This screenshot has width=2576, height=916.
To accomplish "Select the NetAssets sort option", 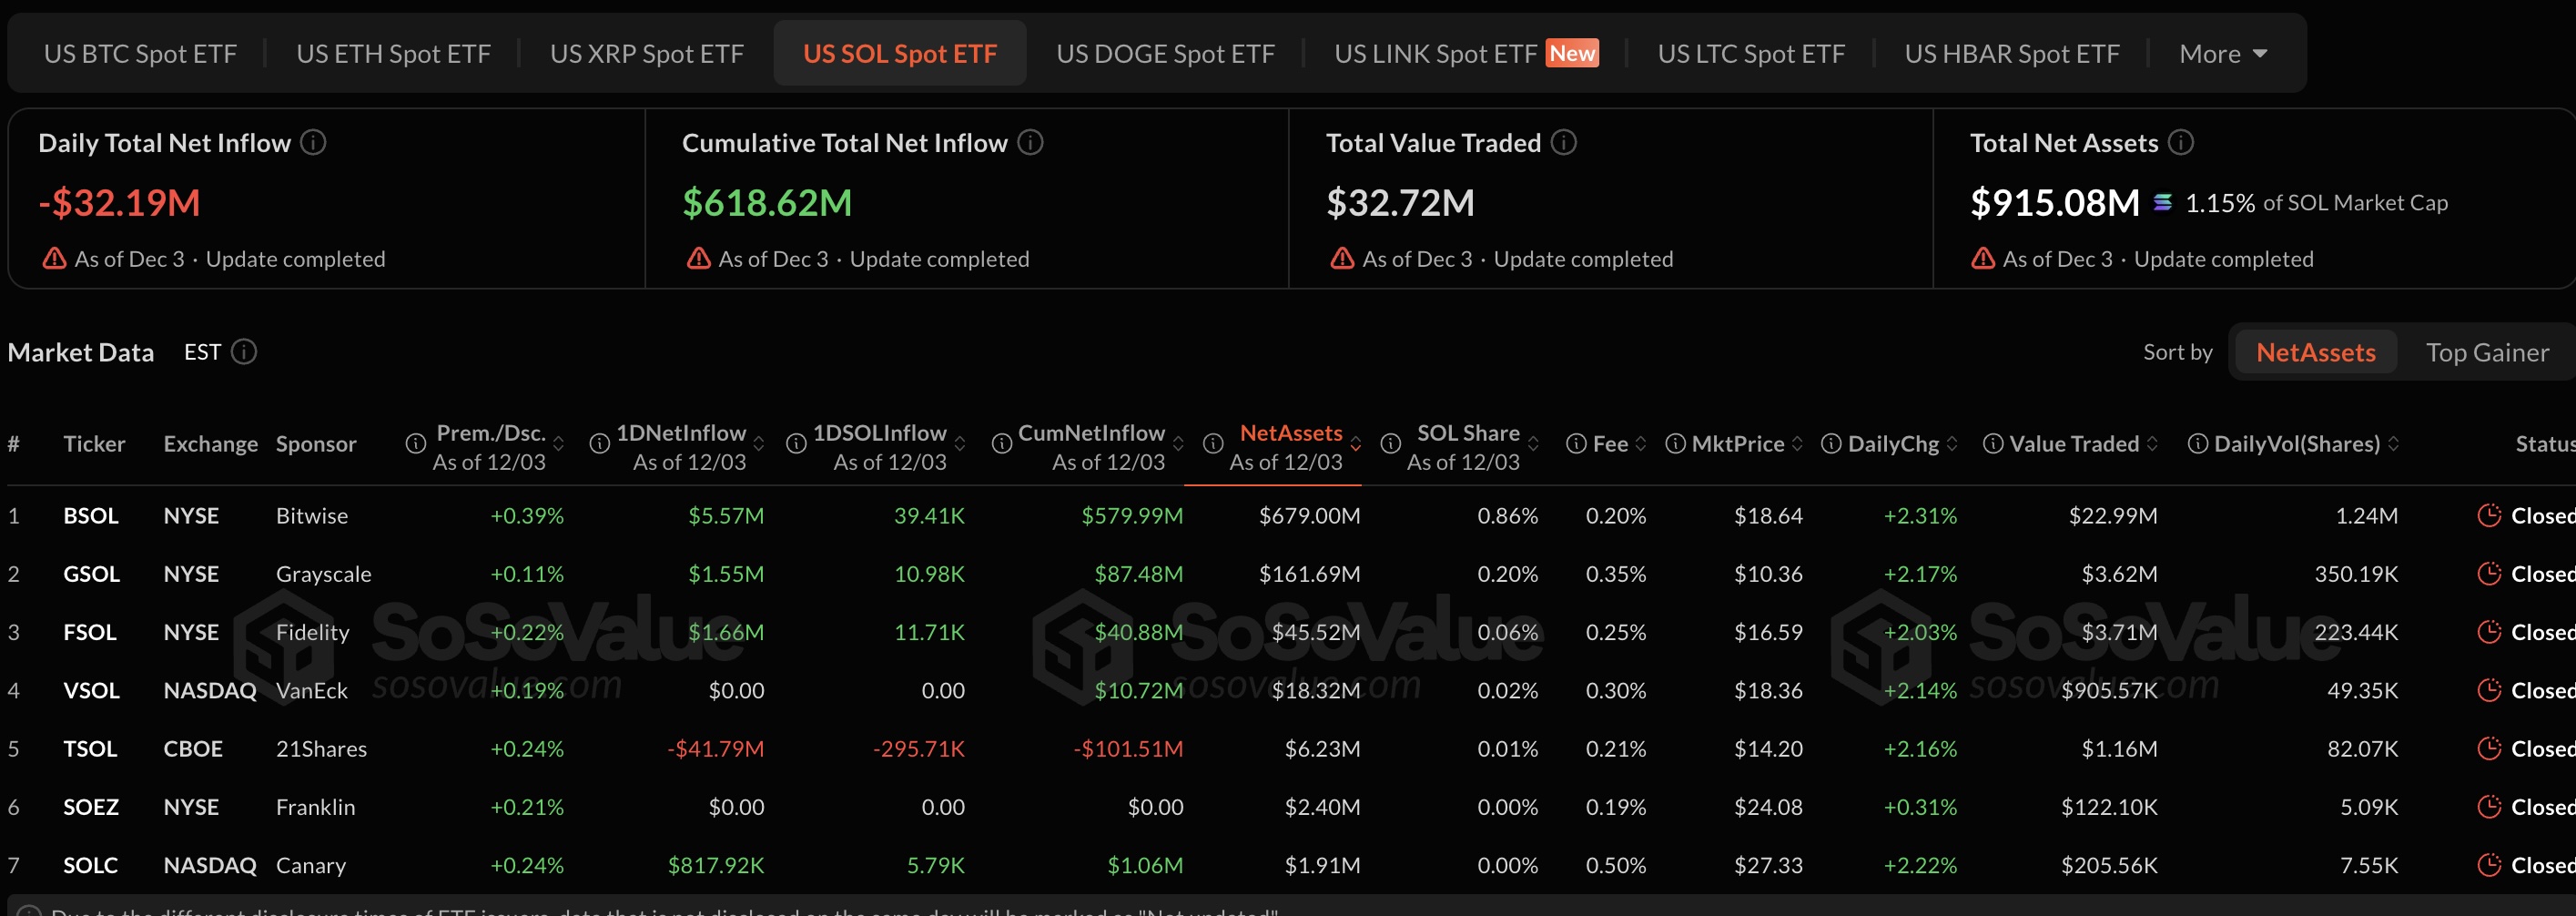I will pos(2315,353).
